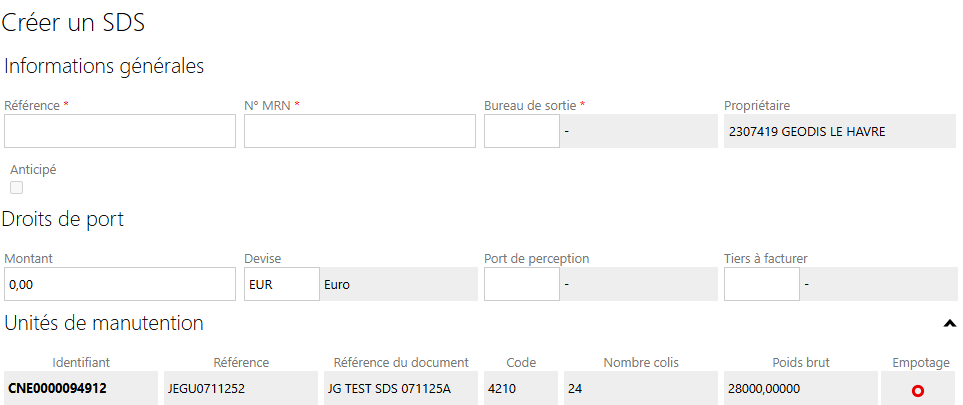Click the Devise EUR currency field

[x=281, y=284]
